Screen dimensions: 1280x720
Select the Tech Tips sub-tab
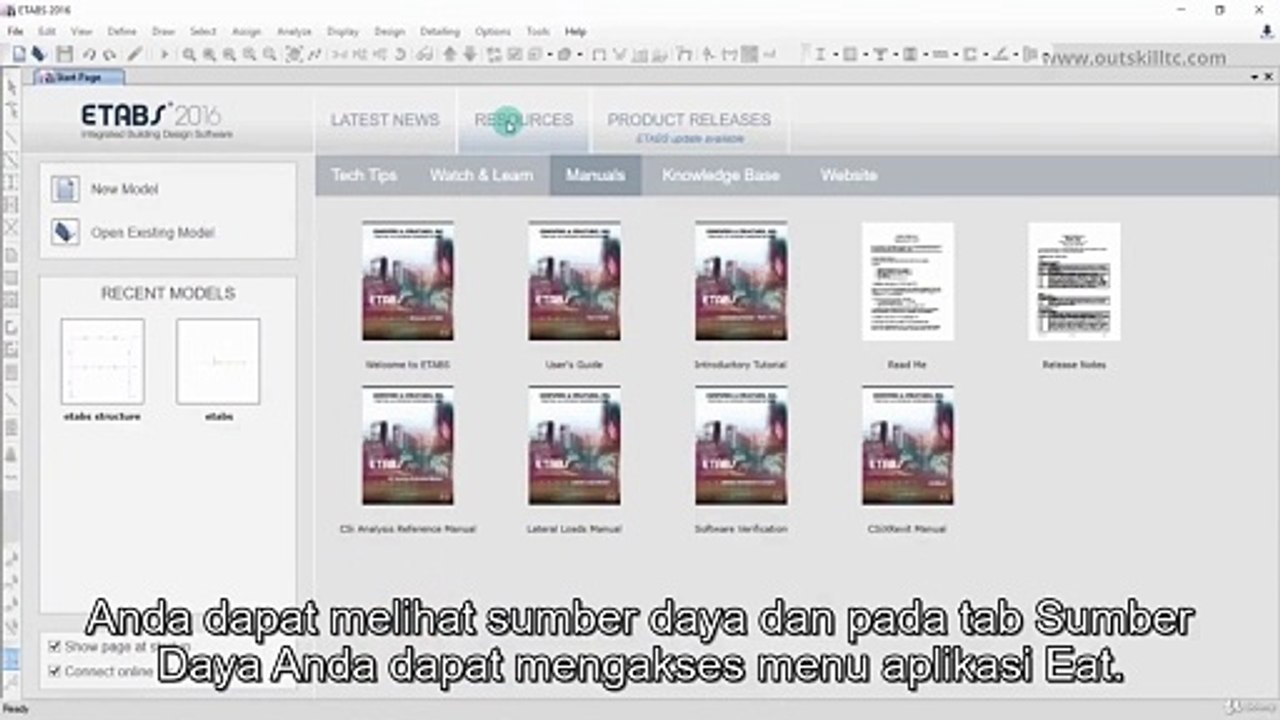(x=364, y=175)
